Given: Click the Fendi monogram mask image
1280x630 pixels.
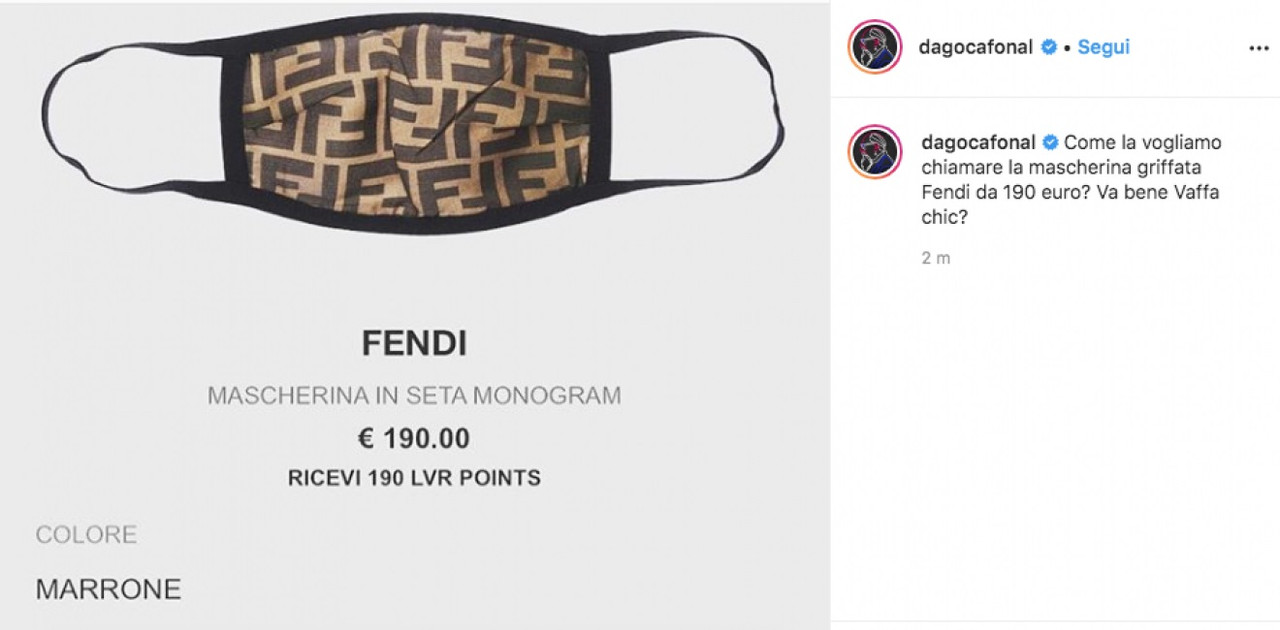Looking at the screenshot, I should [411, 125].
